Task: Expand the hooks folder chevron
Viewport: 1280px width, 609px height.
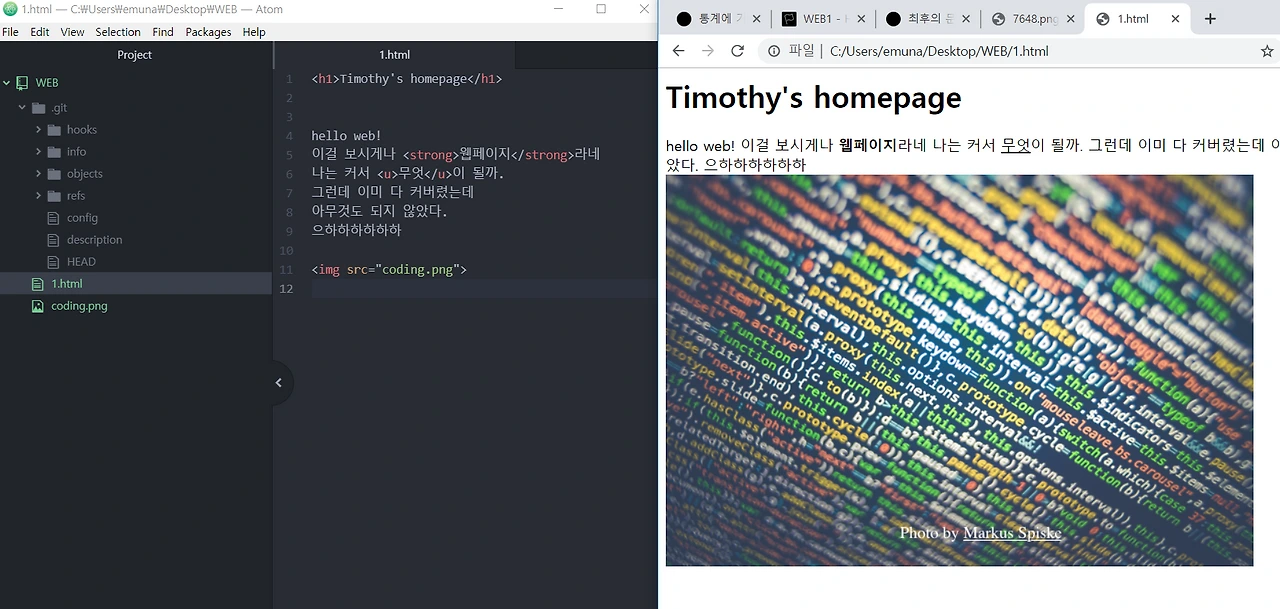Action: click(38, 129)
